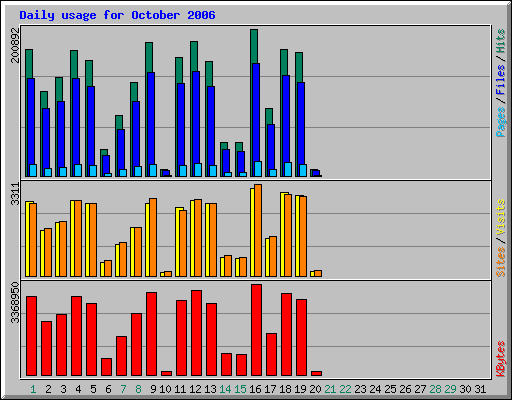Screen dimensions: 512x400
Task: Click day 30 on the x-axis
Action: pyautogui.click(x=465, y=389)
